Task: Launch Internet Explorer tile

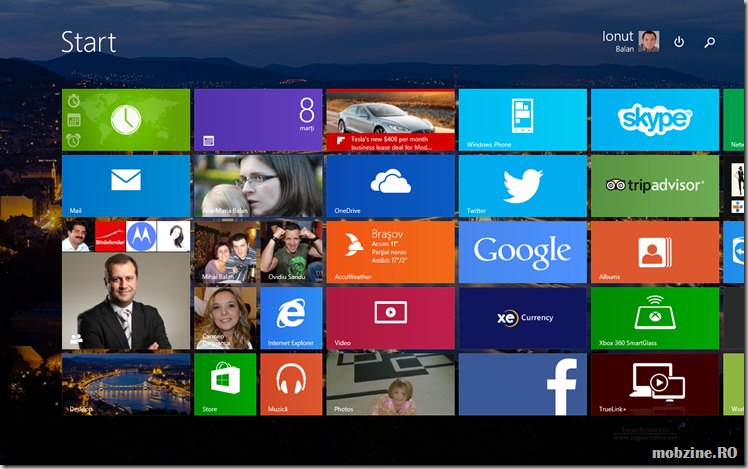Action: (x=291, y=318)
